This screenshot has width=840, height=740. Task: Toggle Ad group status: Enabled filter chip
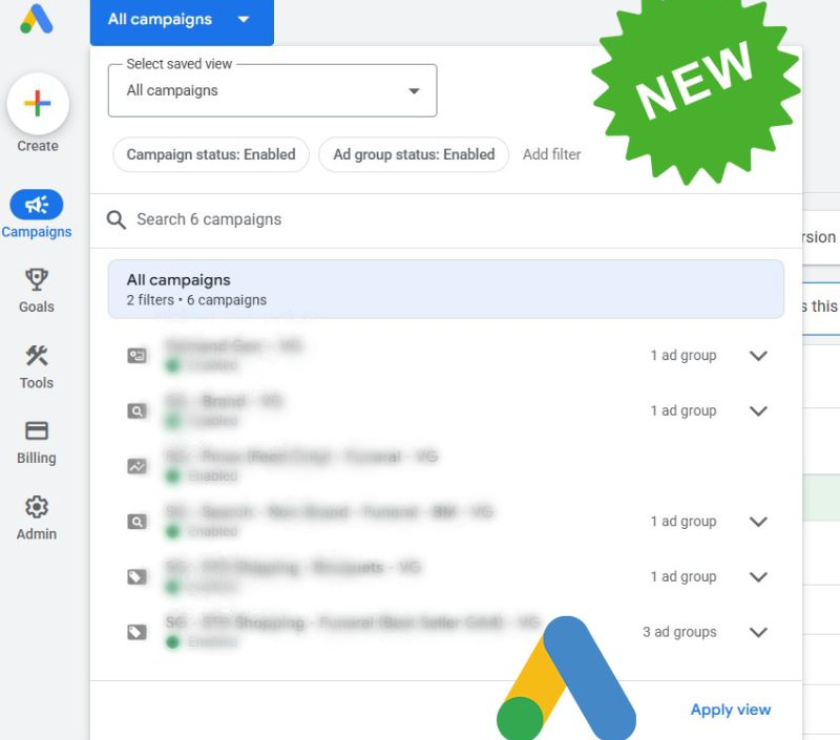click(x=414, y=155)
